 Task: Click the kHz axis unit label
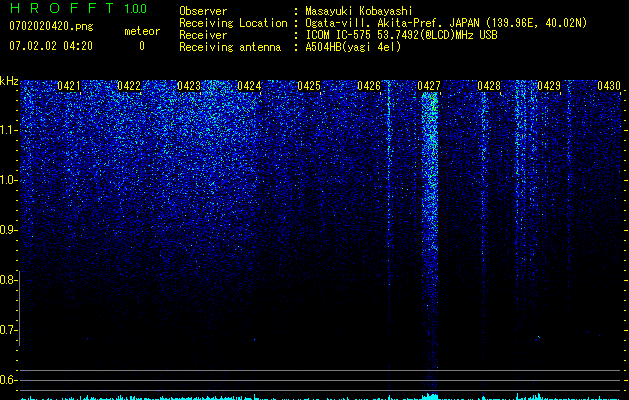point(9,81)
